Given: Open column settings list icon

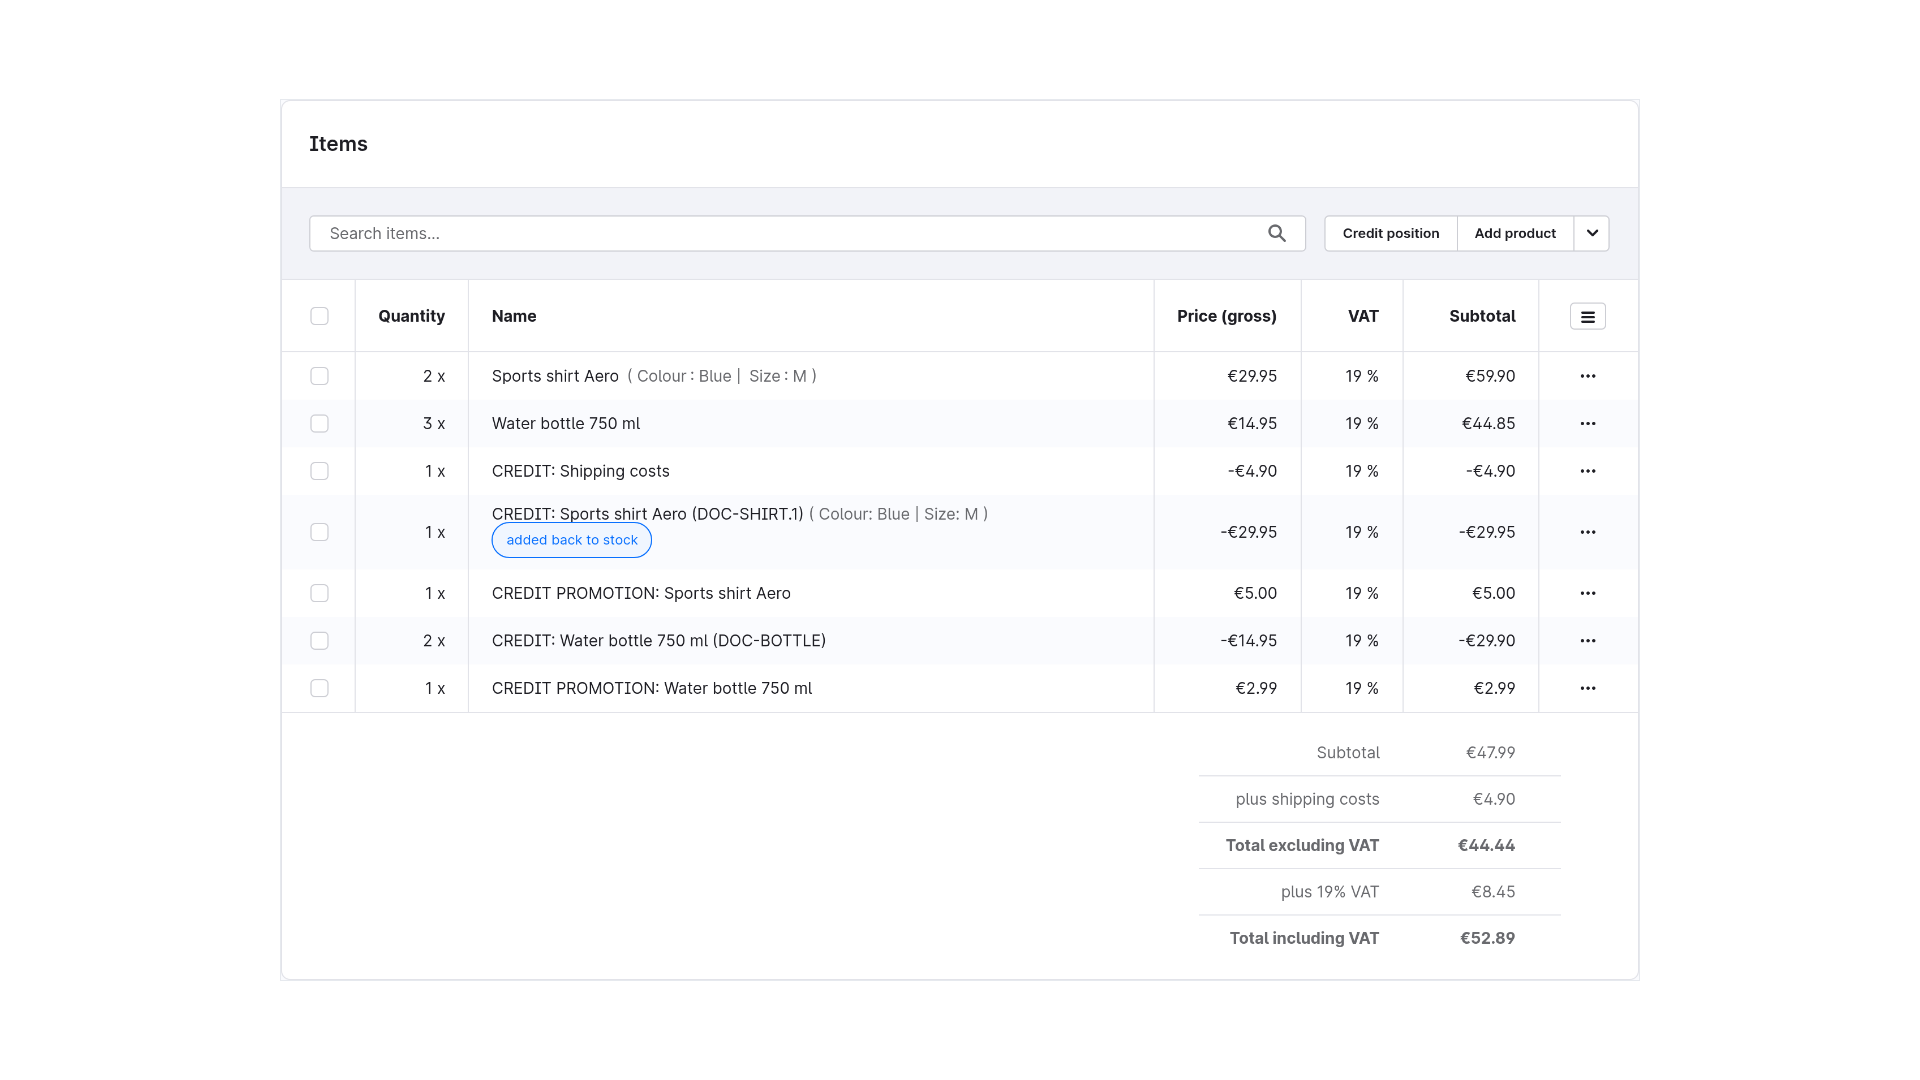Looking at the screenshot, I should [1588, 316].
